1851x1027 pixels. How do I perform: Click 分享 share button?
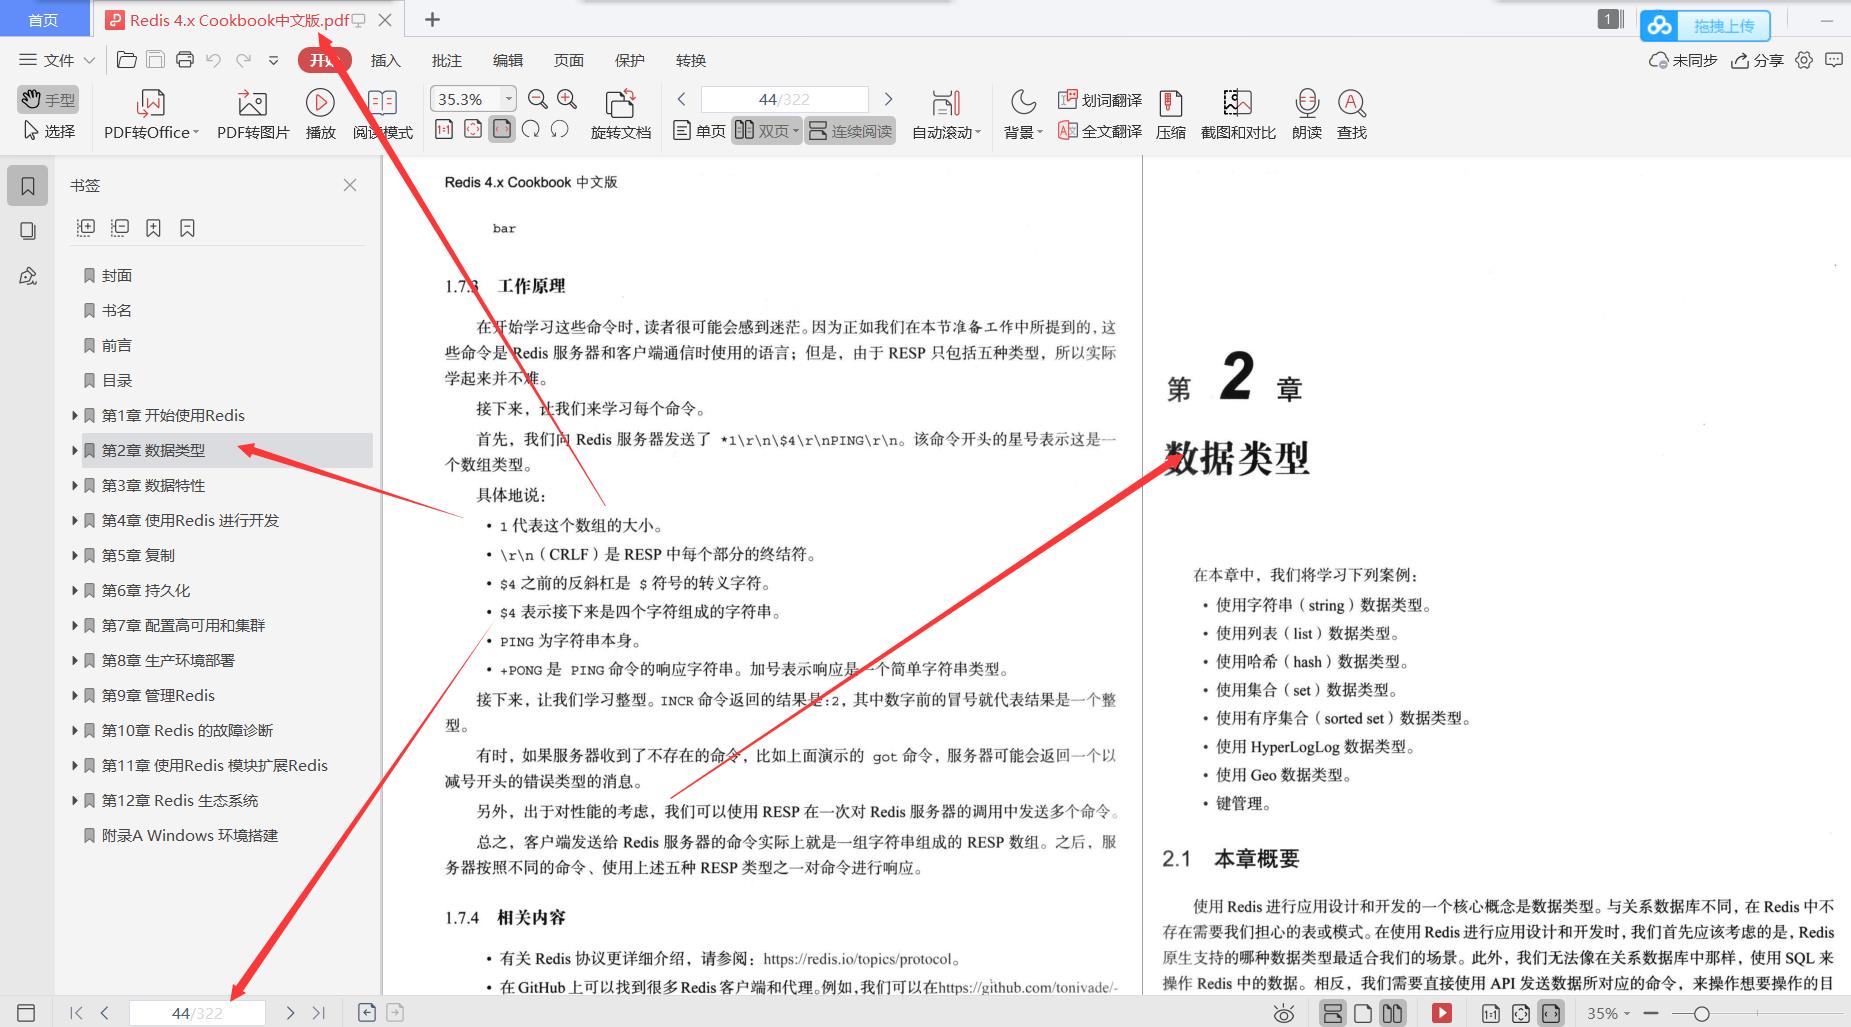(1758, 60)
